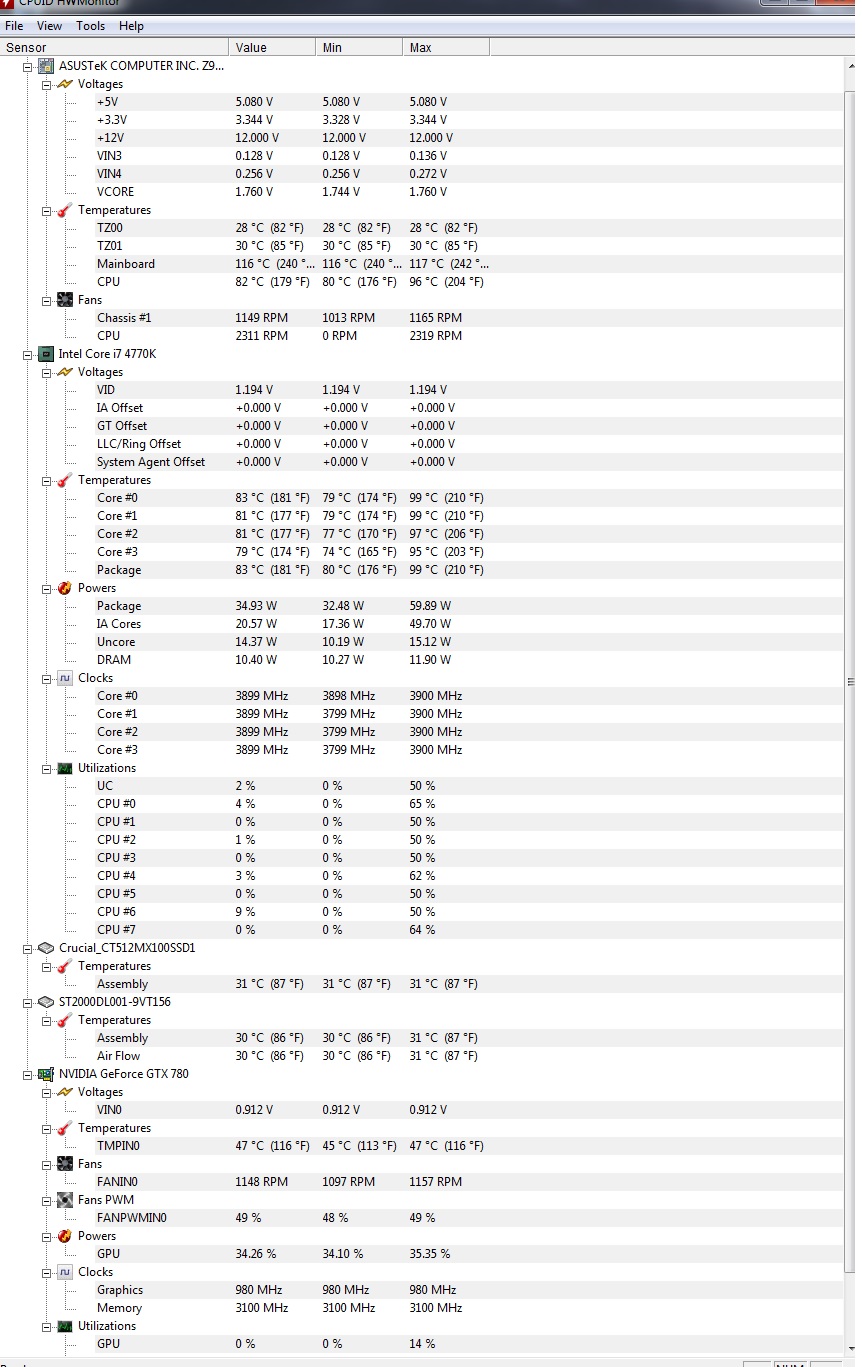Click the Clocks icon under GeForce GTX 780
The width and height of the screenshot is (862, 1367).
tap(65, 1272)
